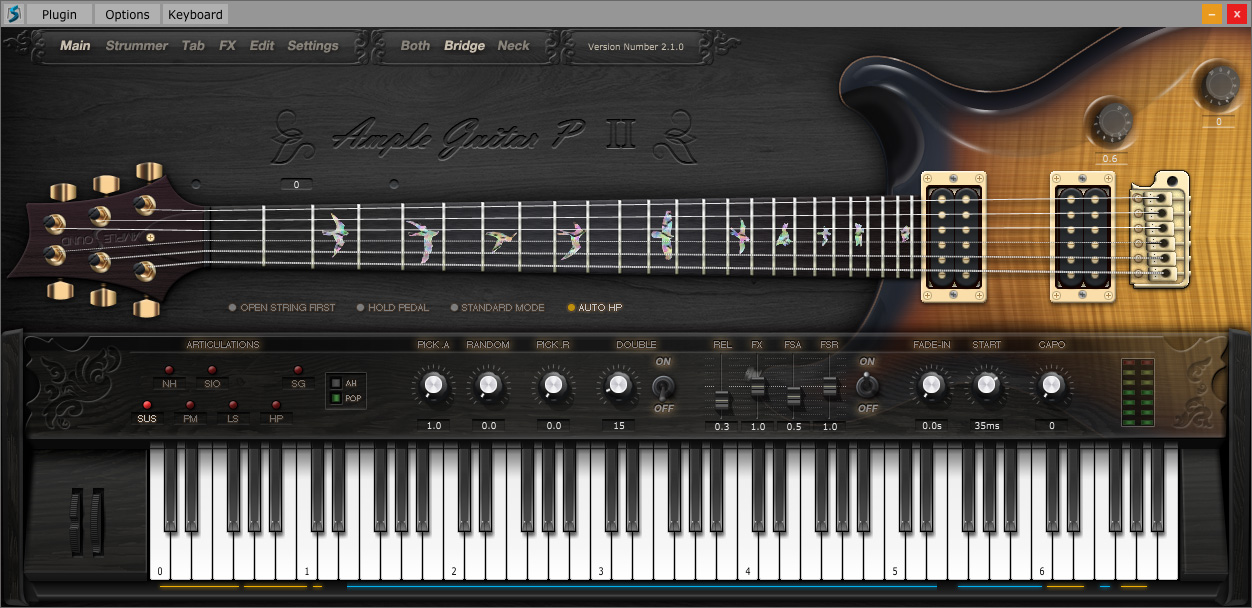Select the Bridge pickup
The width and height of the screenshot is (1252, 608).
click(464, 46)
